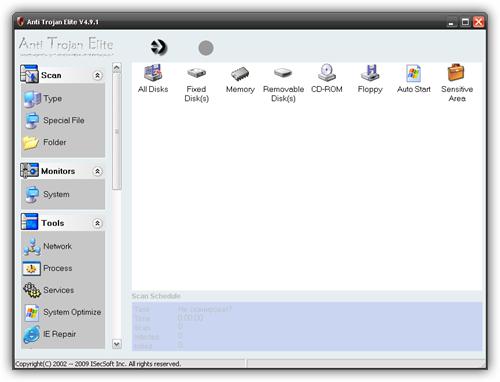Minimize the Anti Trojan Elite window
Image resolution: width=500 pixels, height=382 pixels.
point(451,22)
